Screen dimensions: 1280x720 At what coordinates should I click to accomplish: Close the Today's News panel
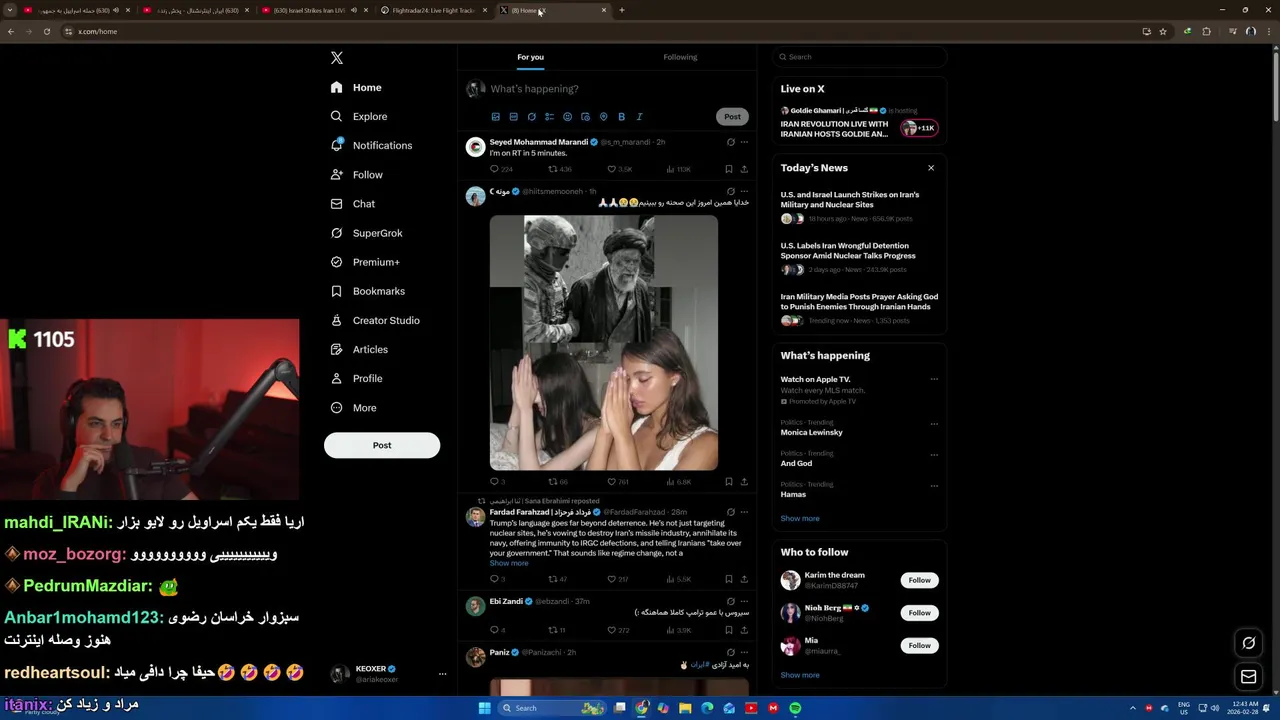coord(931,168)
